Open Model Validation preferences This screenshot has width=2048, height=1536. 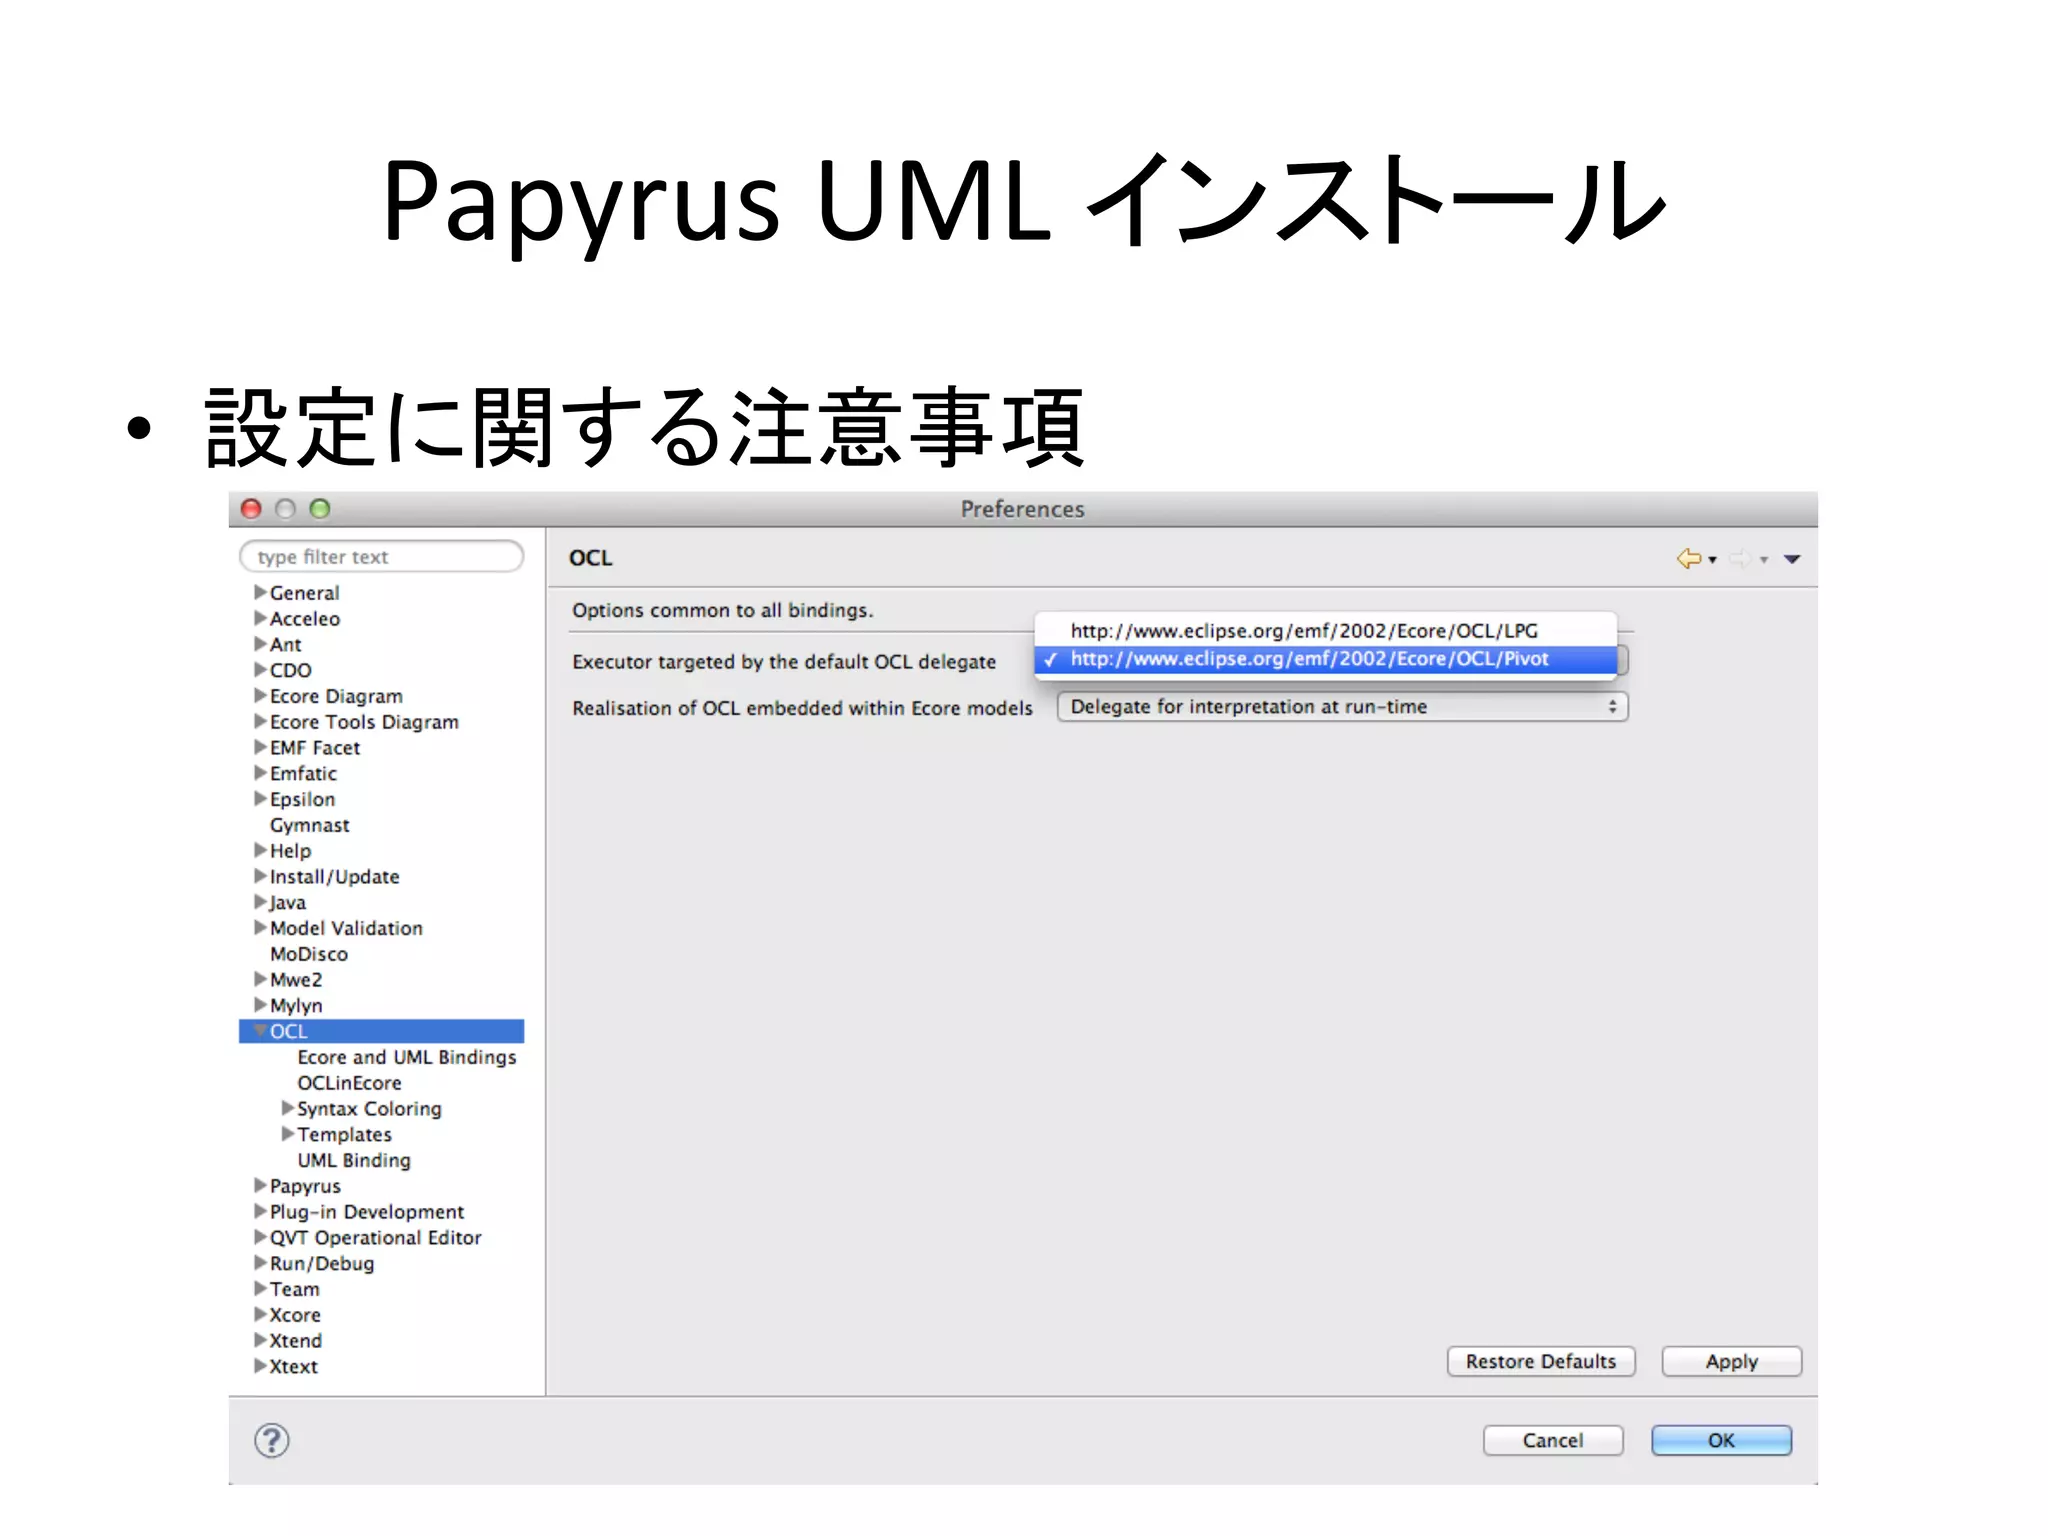point(346,928)
